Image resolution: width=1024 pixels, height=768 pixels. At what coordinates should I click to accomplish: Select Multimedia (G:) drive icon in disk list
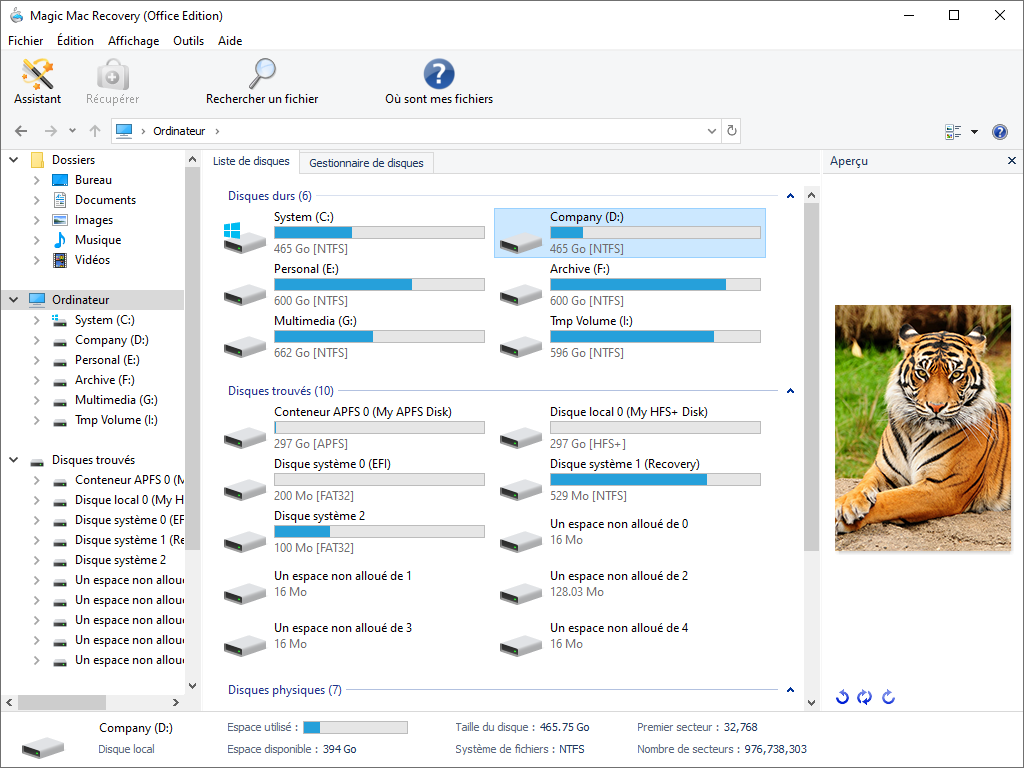coord(244,347)
